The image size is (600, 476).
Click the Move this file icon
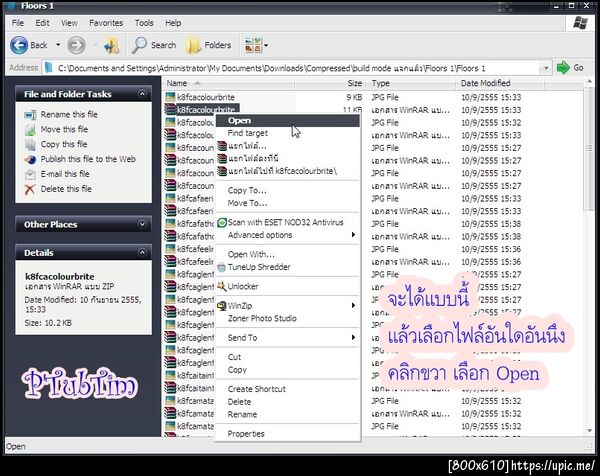click(x=30, y=129)
